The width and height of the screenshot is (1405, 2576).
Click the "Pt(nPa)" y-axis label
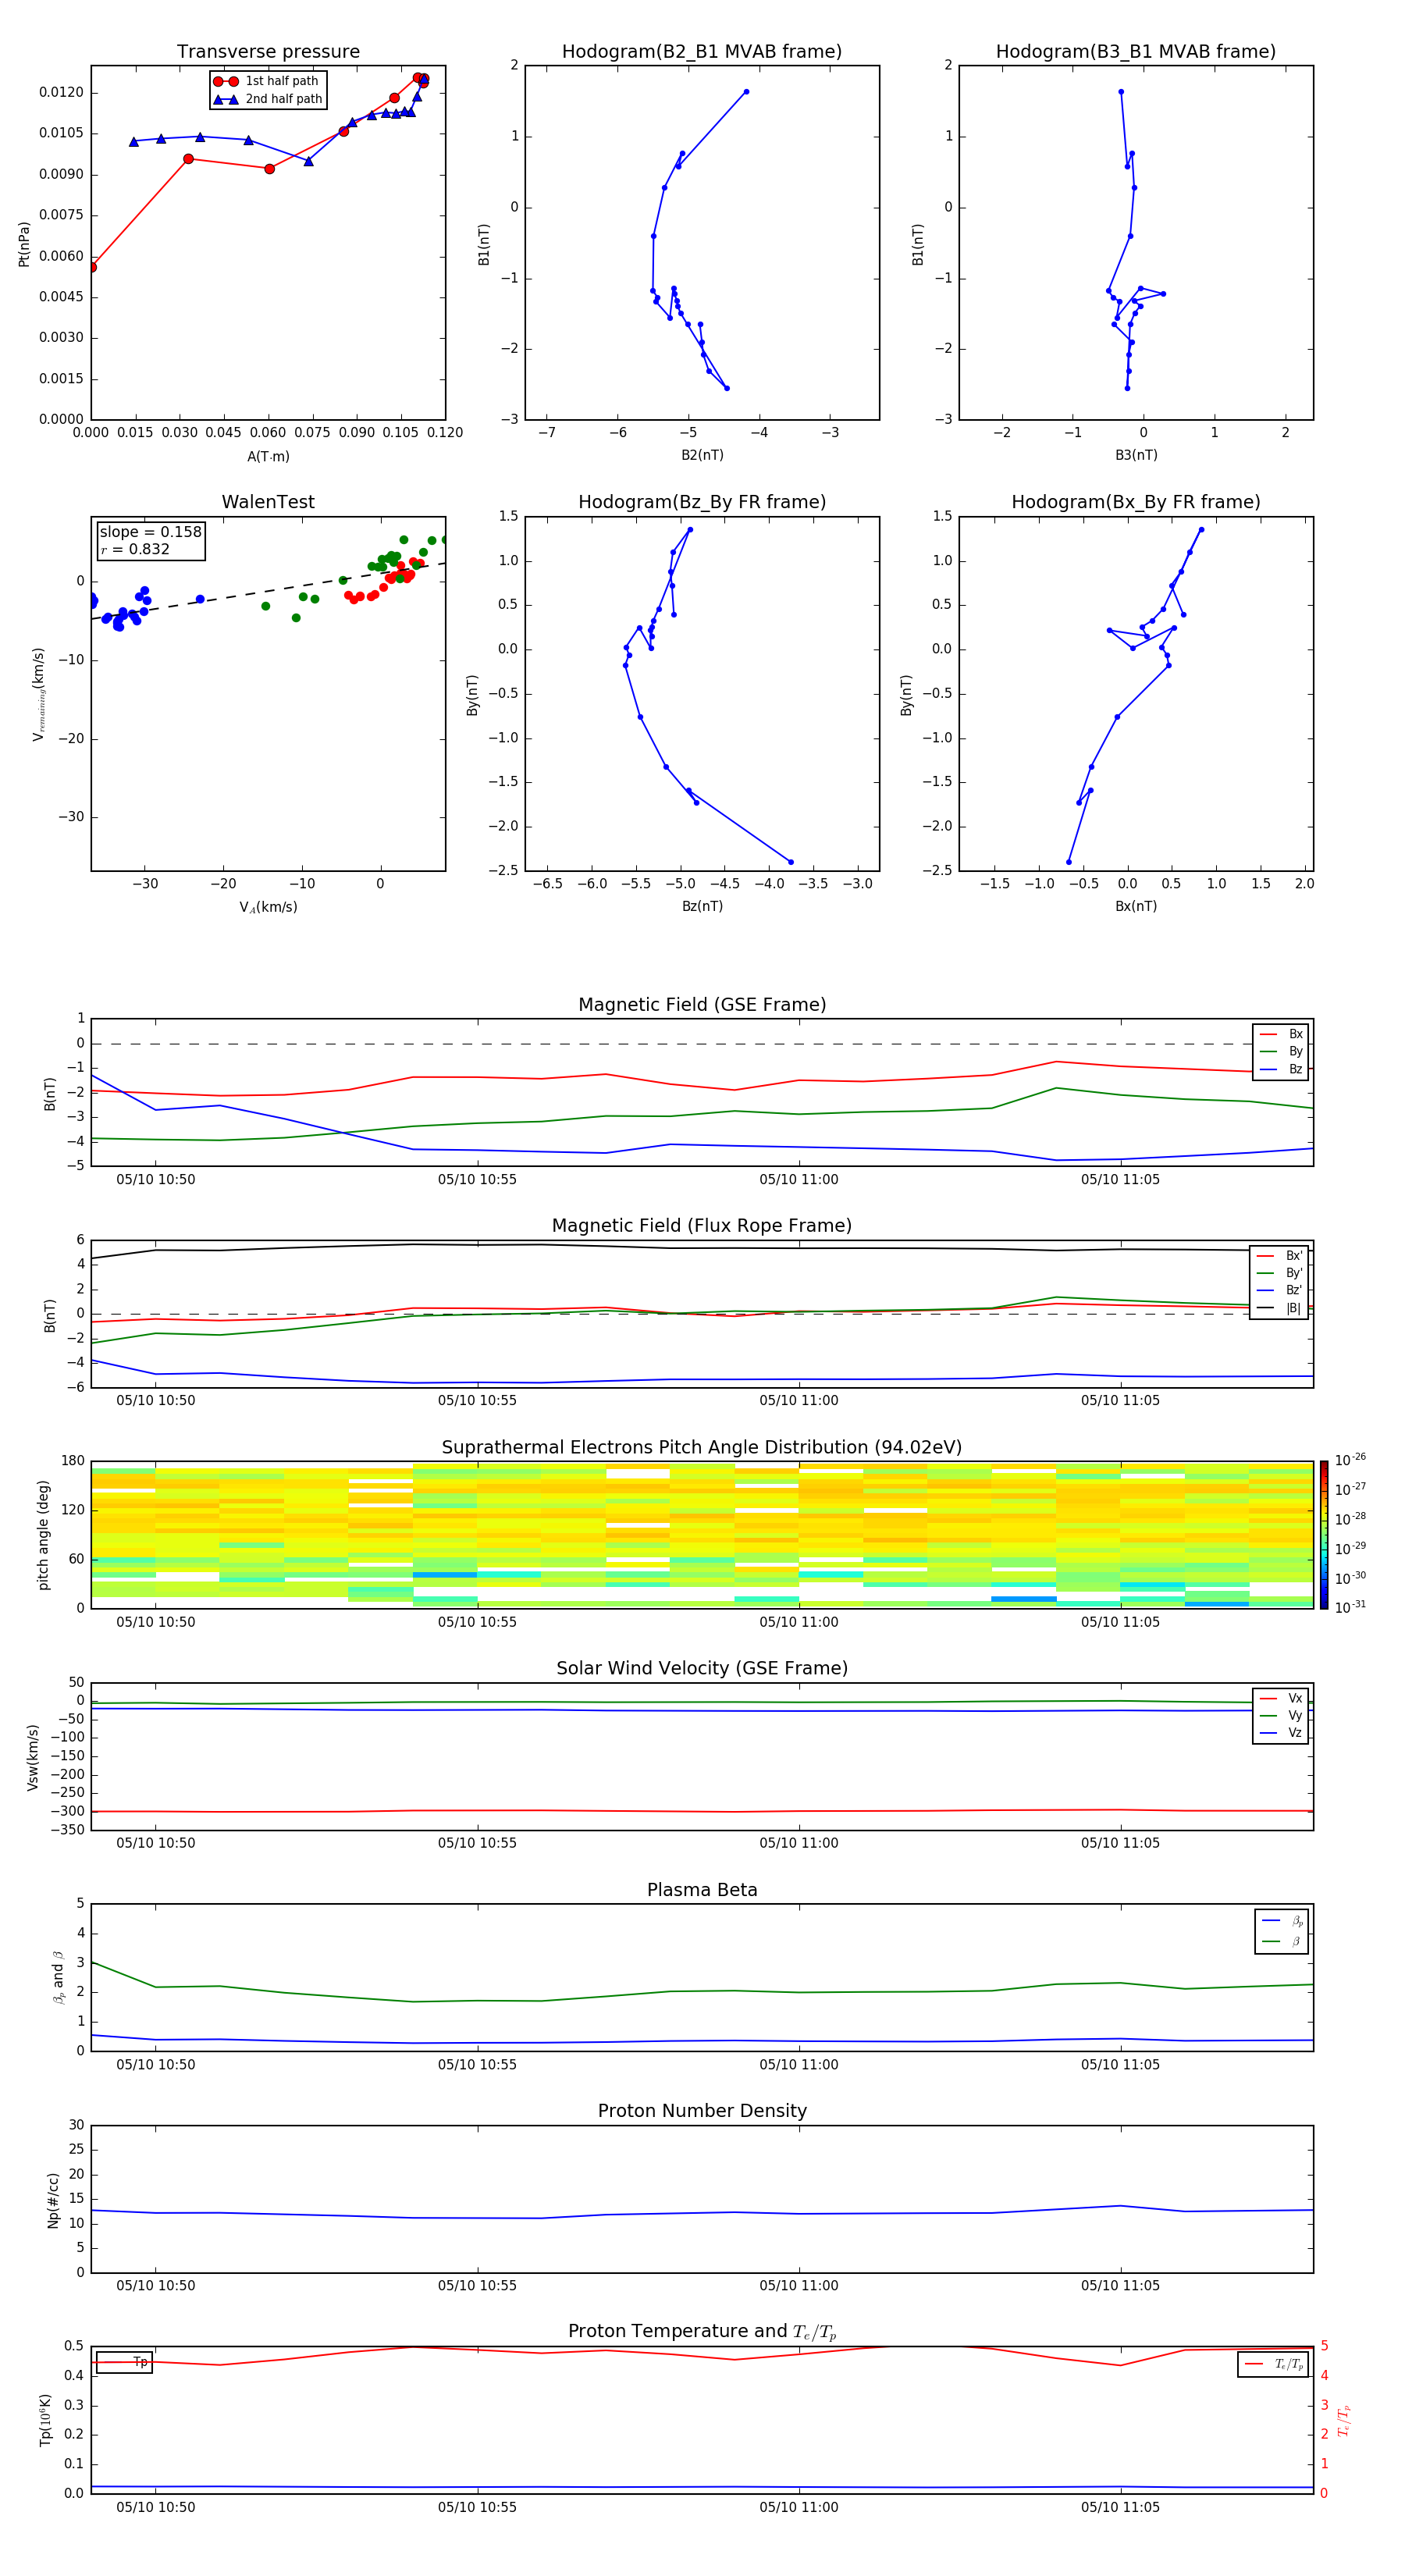click(x=24, y=244)
